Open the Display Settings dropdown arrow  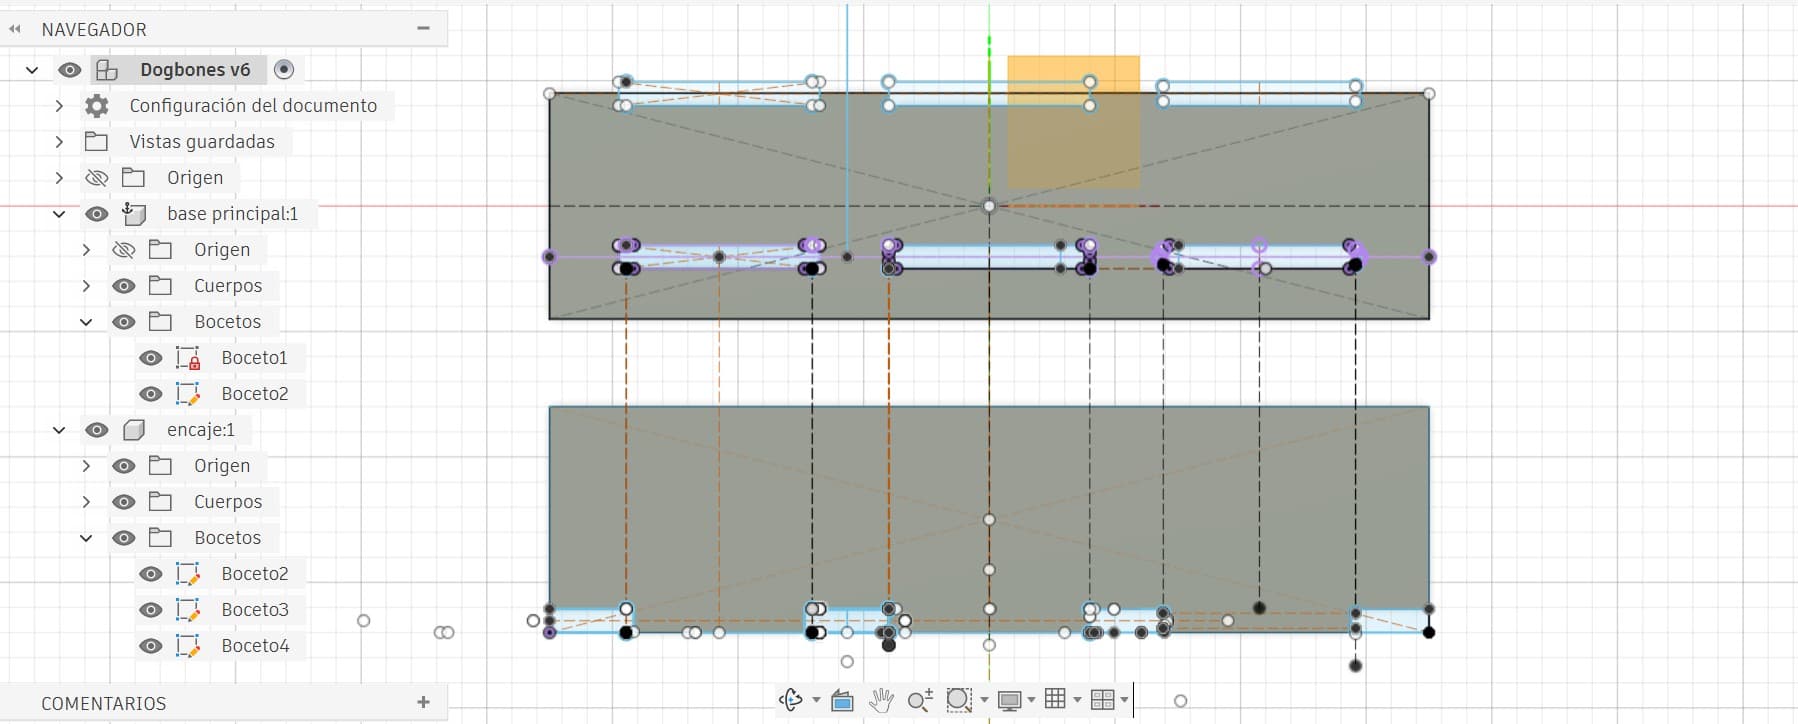(1031, 700)
